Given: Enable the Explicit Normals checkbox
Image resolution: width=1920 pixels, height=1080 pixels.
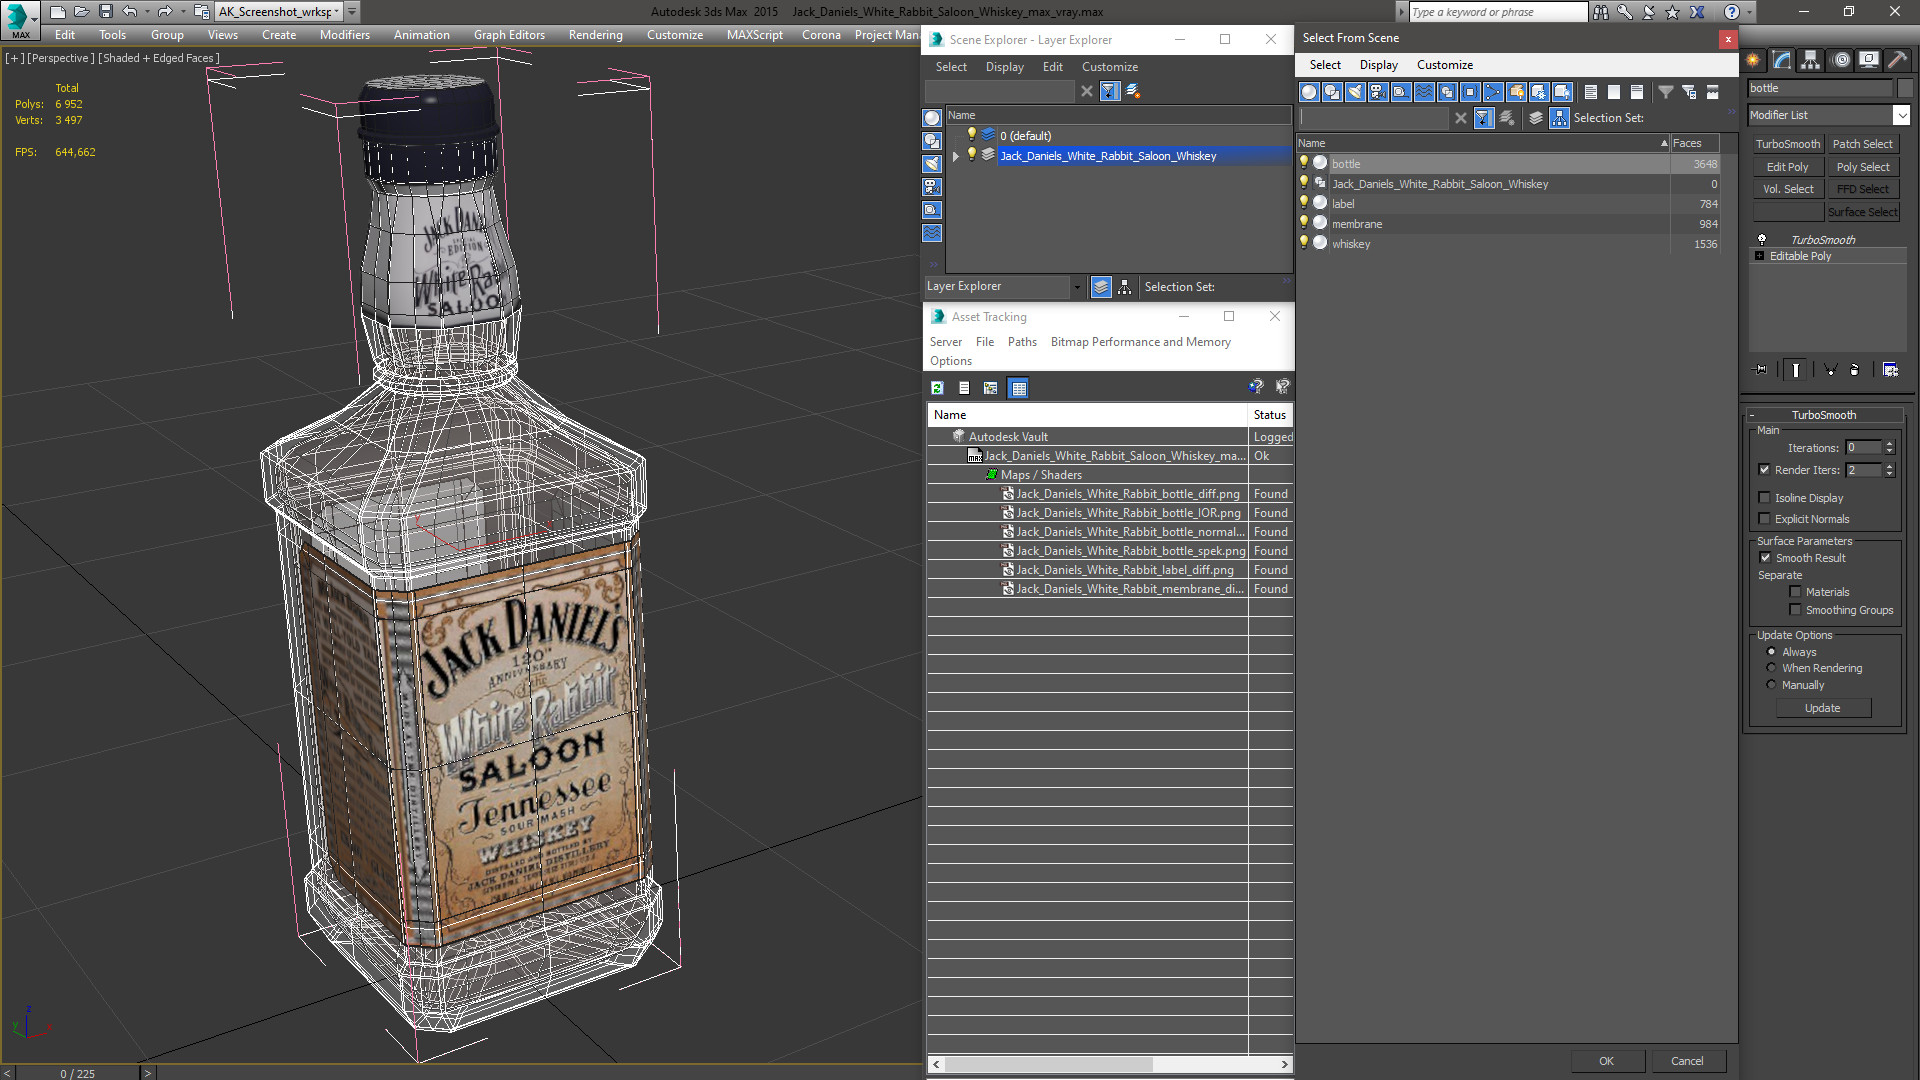Looking at the screenshot, I should click(x=1764, y=519).
